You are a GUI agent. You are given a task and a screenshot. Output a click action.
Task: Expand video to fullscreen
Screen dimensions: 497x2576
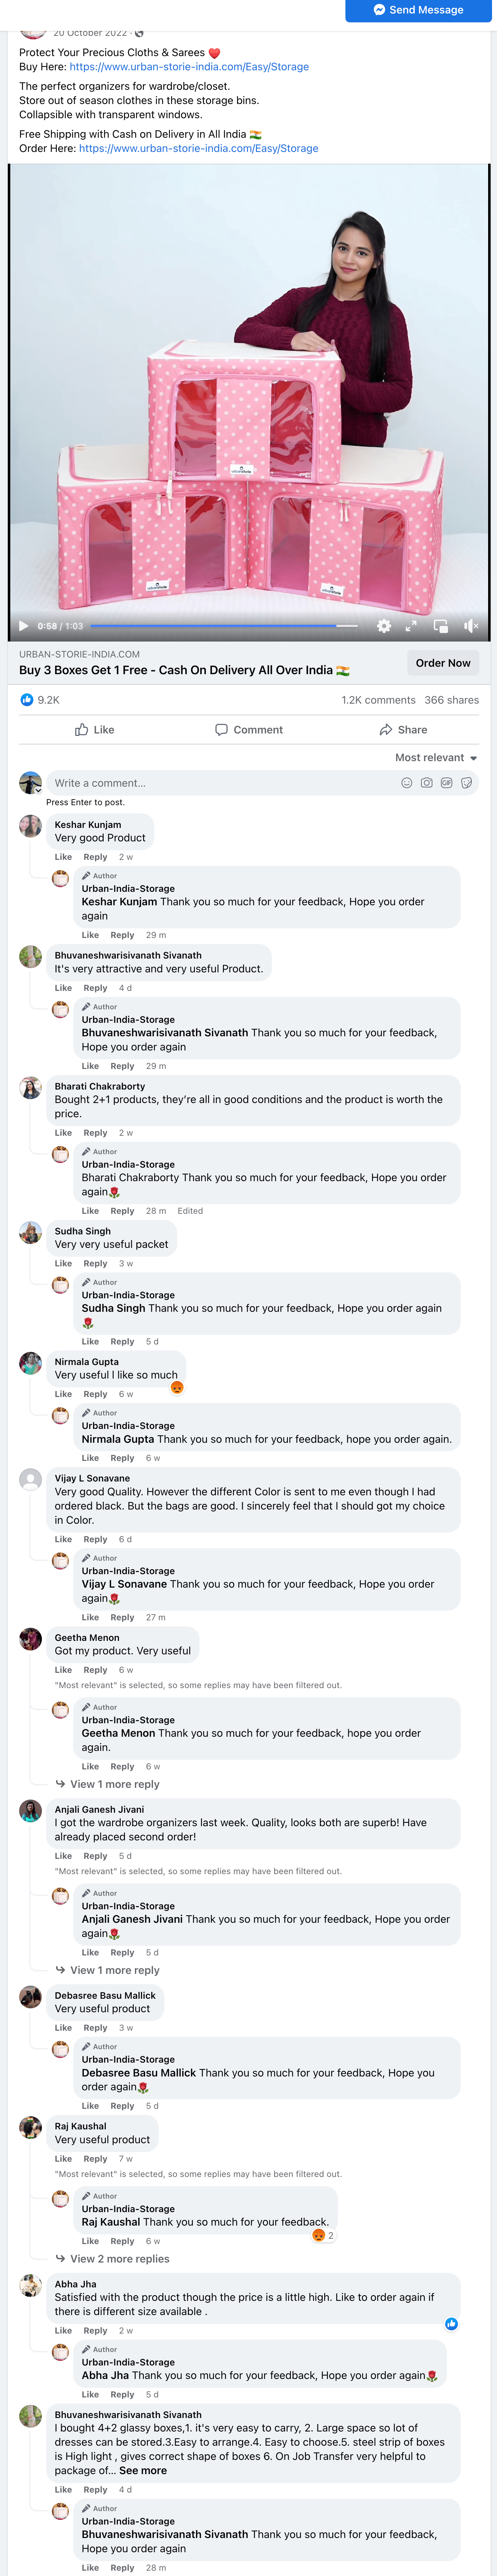(410, 626)
